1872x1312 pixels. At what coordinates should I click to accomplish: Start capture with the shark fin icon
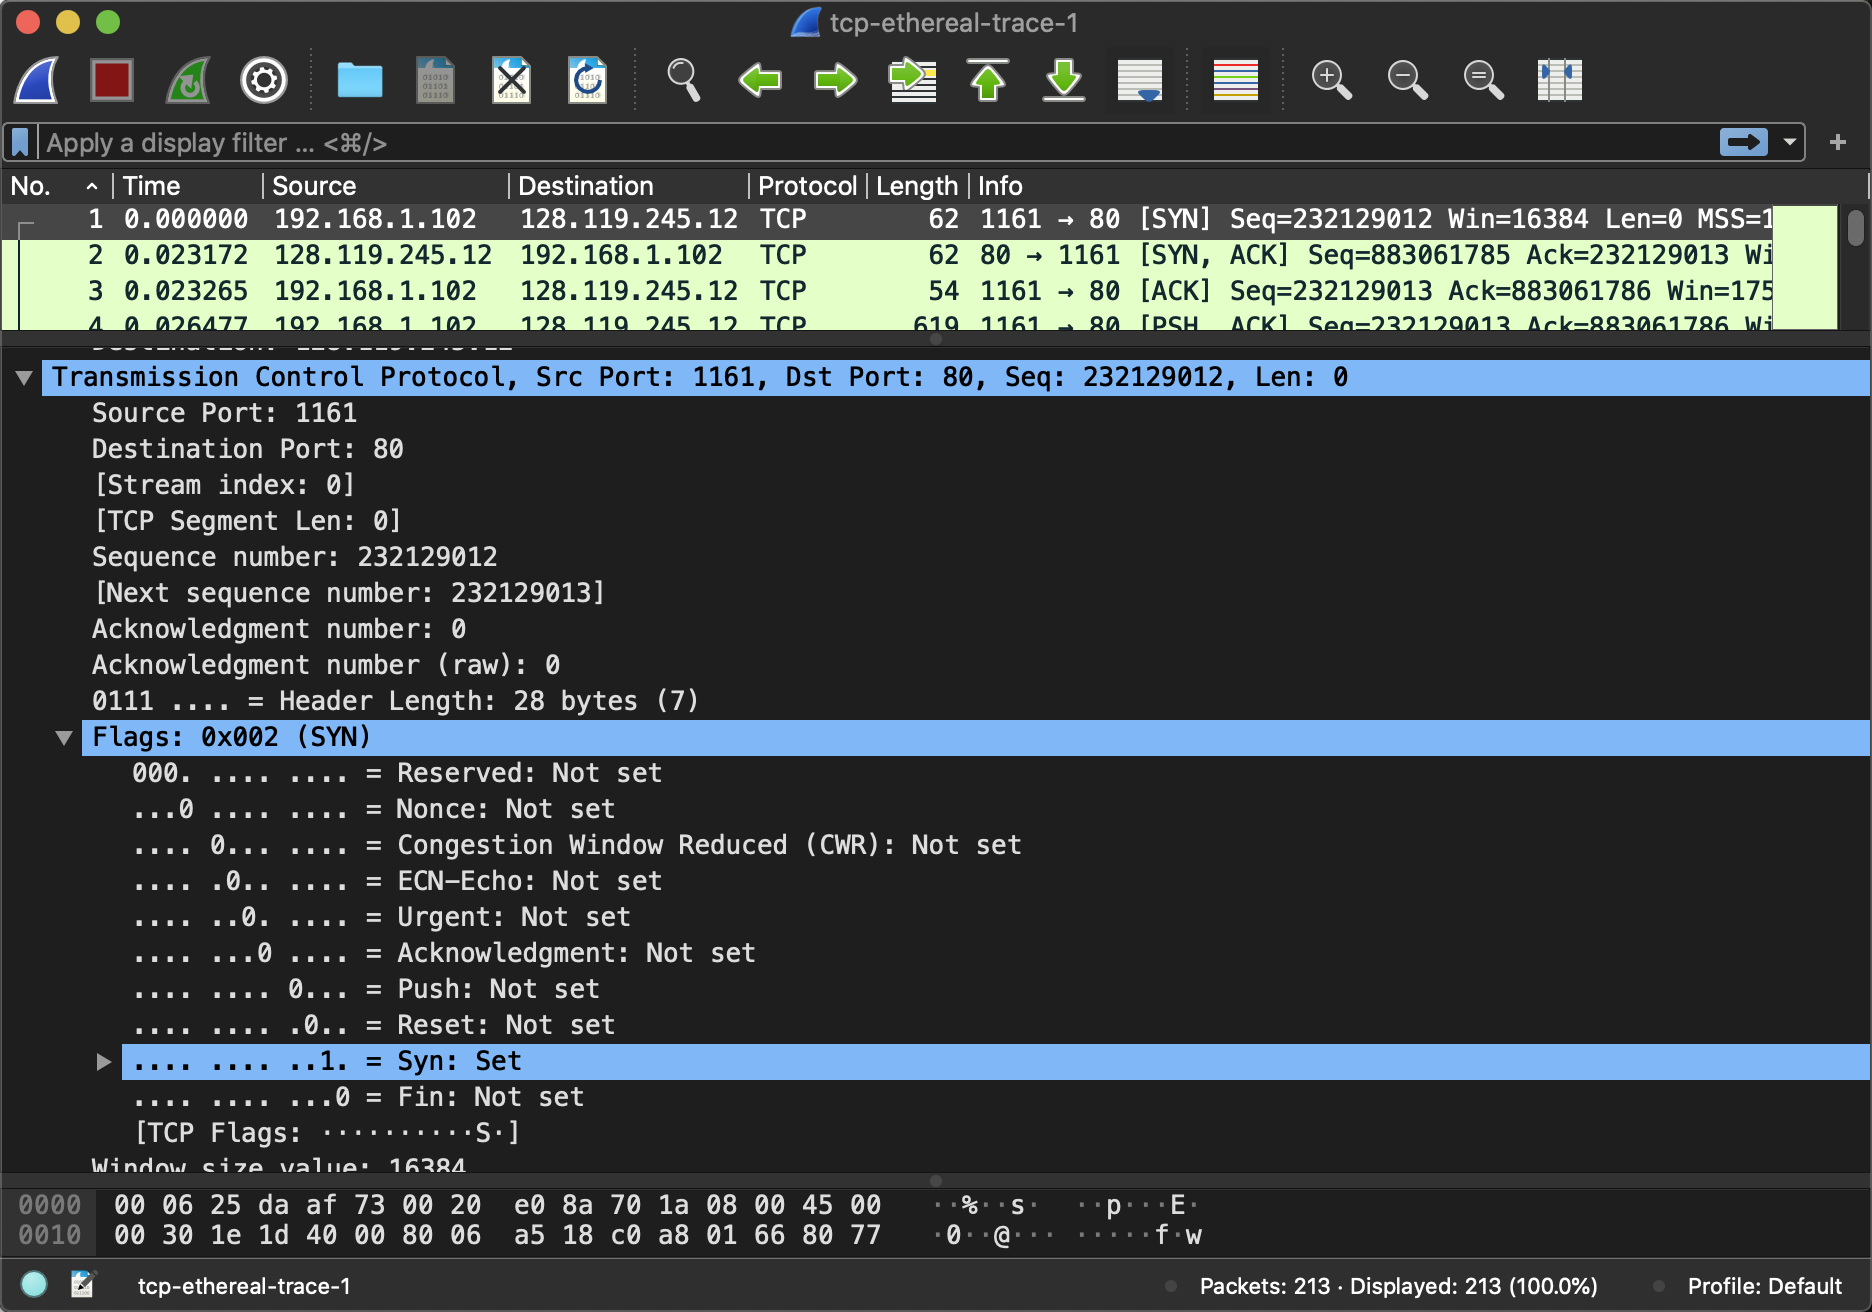pyautogui.click(x=37, y=80)
